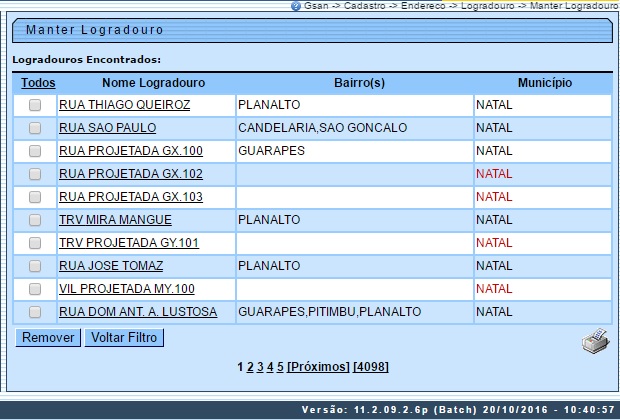
Task: Jump to last page 4098
Action: (368, 367)
